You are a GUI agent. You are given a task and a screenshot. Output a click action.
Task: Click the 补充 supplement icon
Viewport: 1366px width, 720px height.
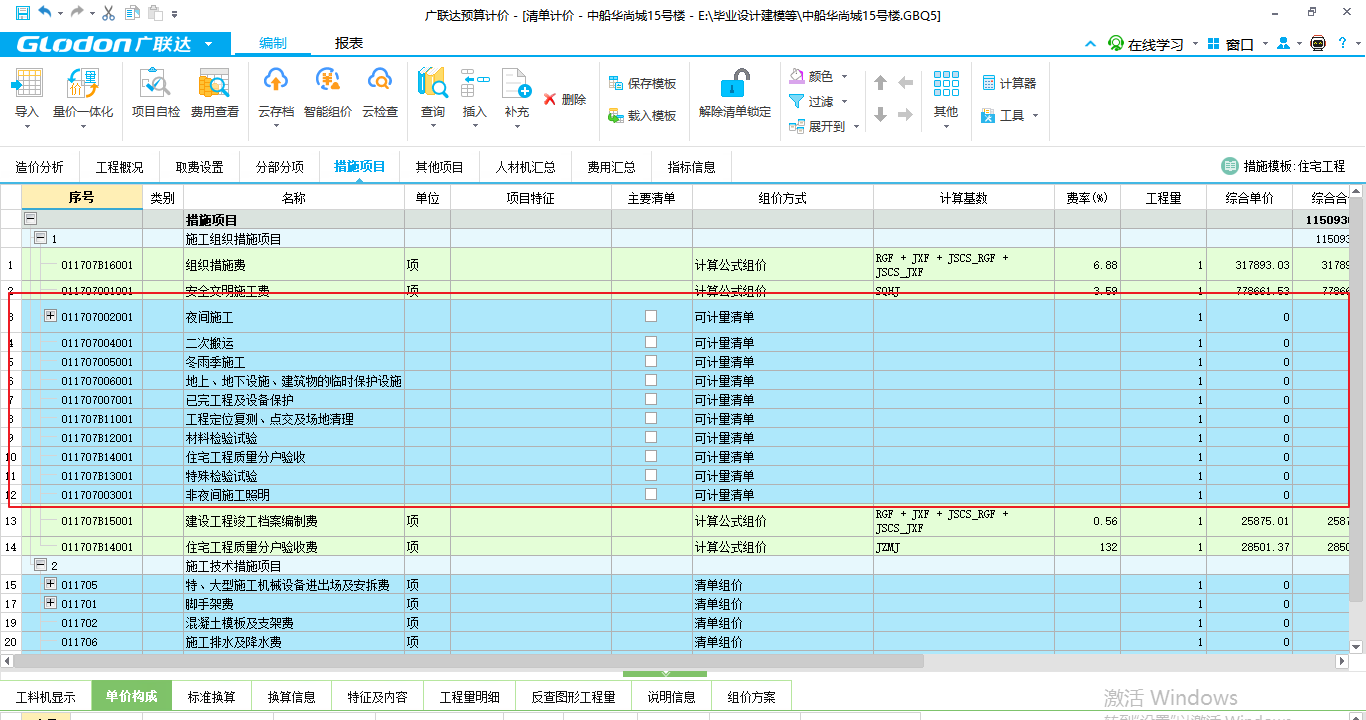(x=516, y=84)
